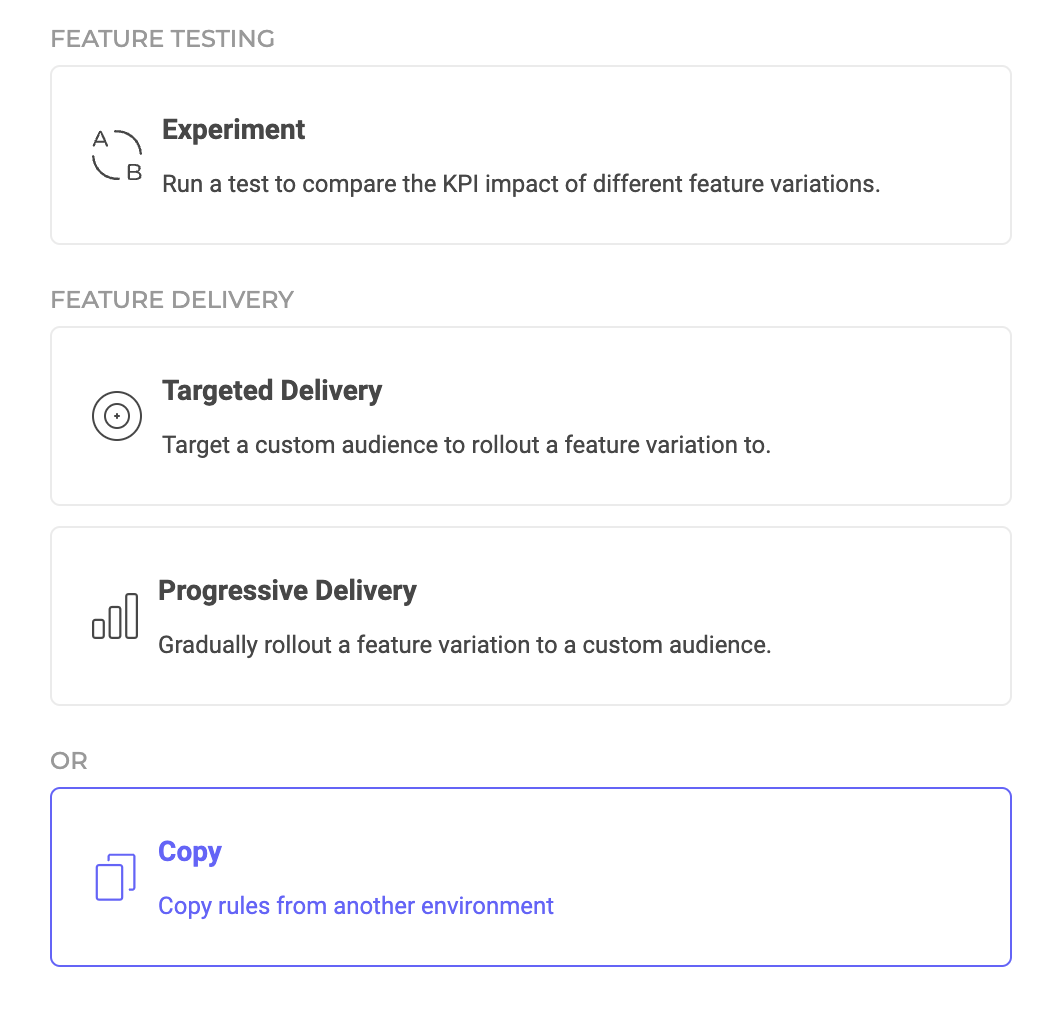
Task: Choose the Targeted Delivery title
Action: click(272, 390)
